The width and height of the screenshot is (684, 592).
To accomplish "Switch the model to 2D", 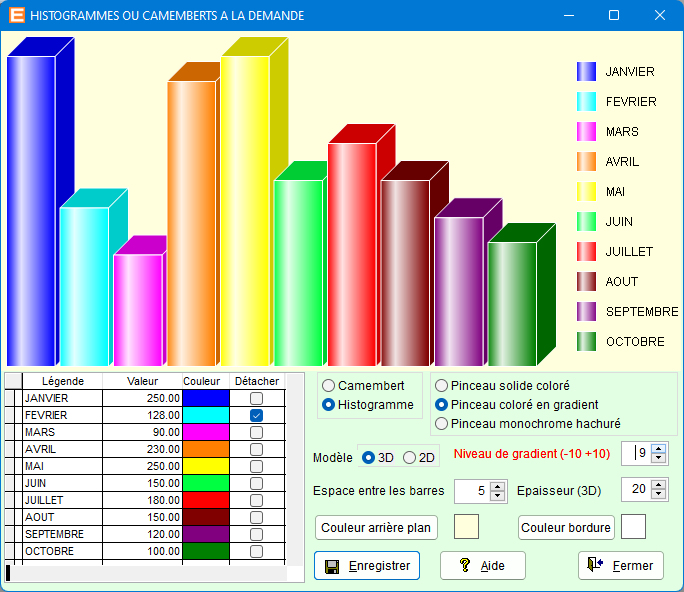I will 409,457.
